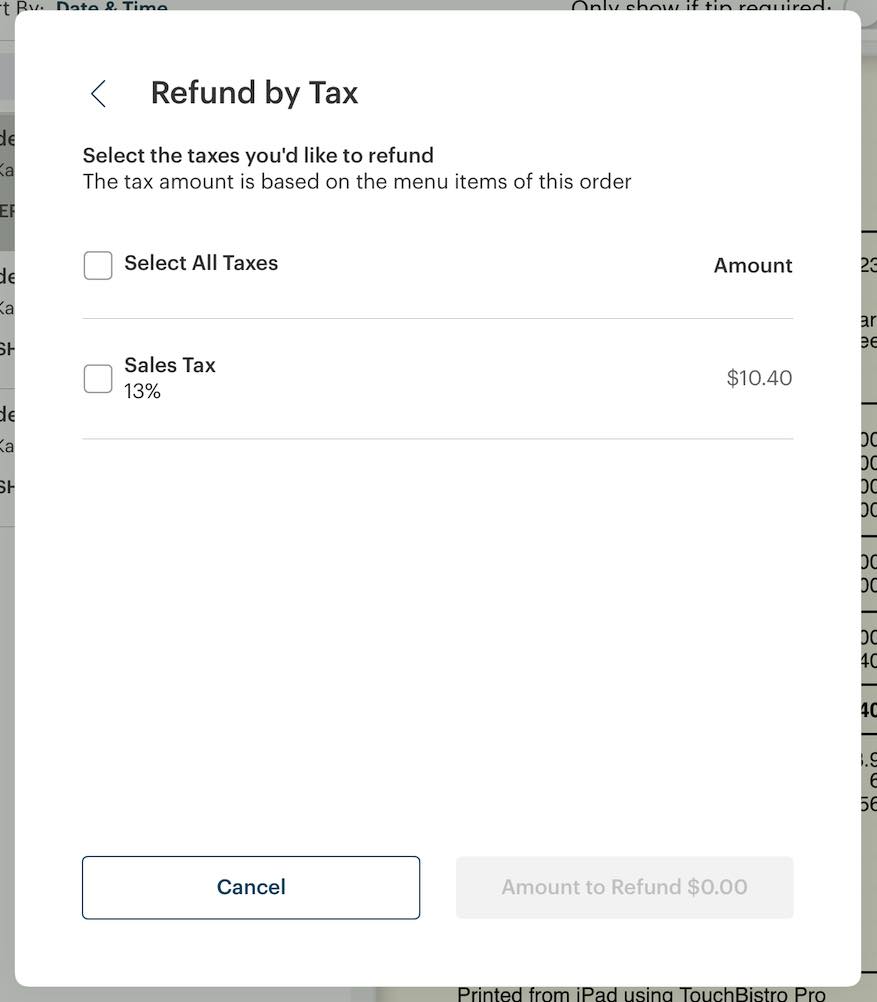
Task: Click the Refund by Tax title
Action: point(254,93)
